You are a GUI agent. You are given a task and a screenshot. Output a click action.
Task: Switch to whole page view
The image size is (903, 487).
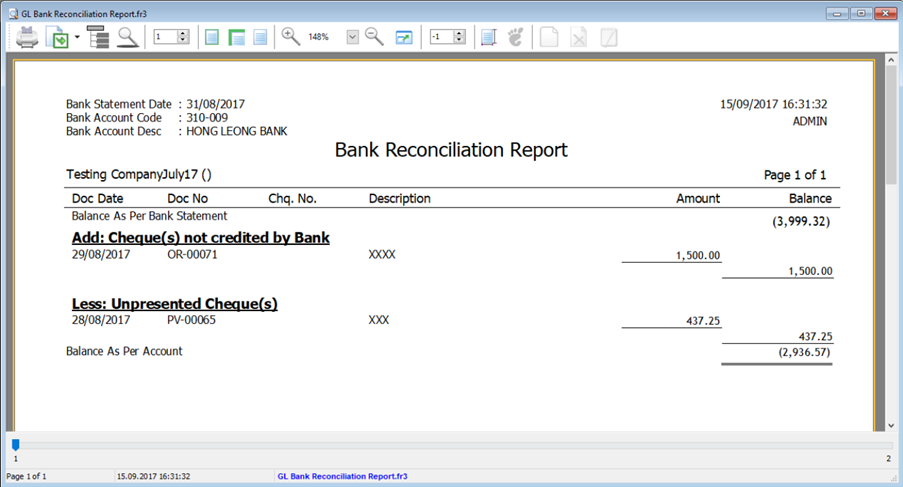coord(212,37)
